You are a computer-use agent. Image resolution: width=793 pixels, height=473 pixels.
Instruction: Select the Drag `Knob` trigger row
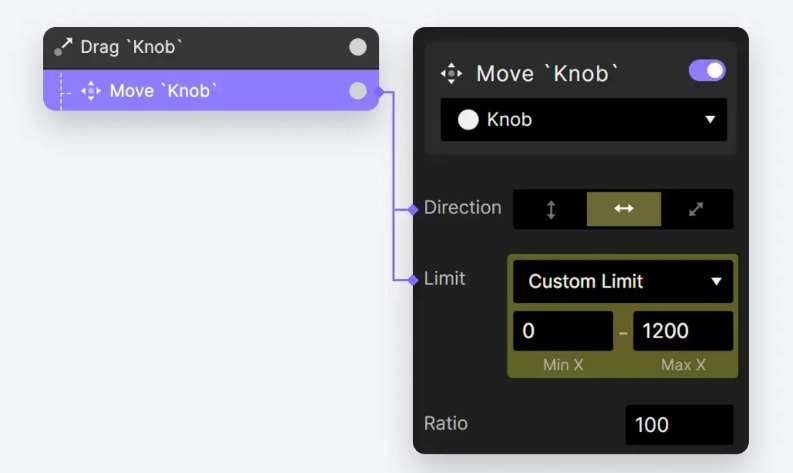tap(211, 48)
